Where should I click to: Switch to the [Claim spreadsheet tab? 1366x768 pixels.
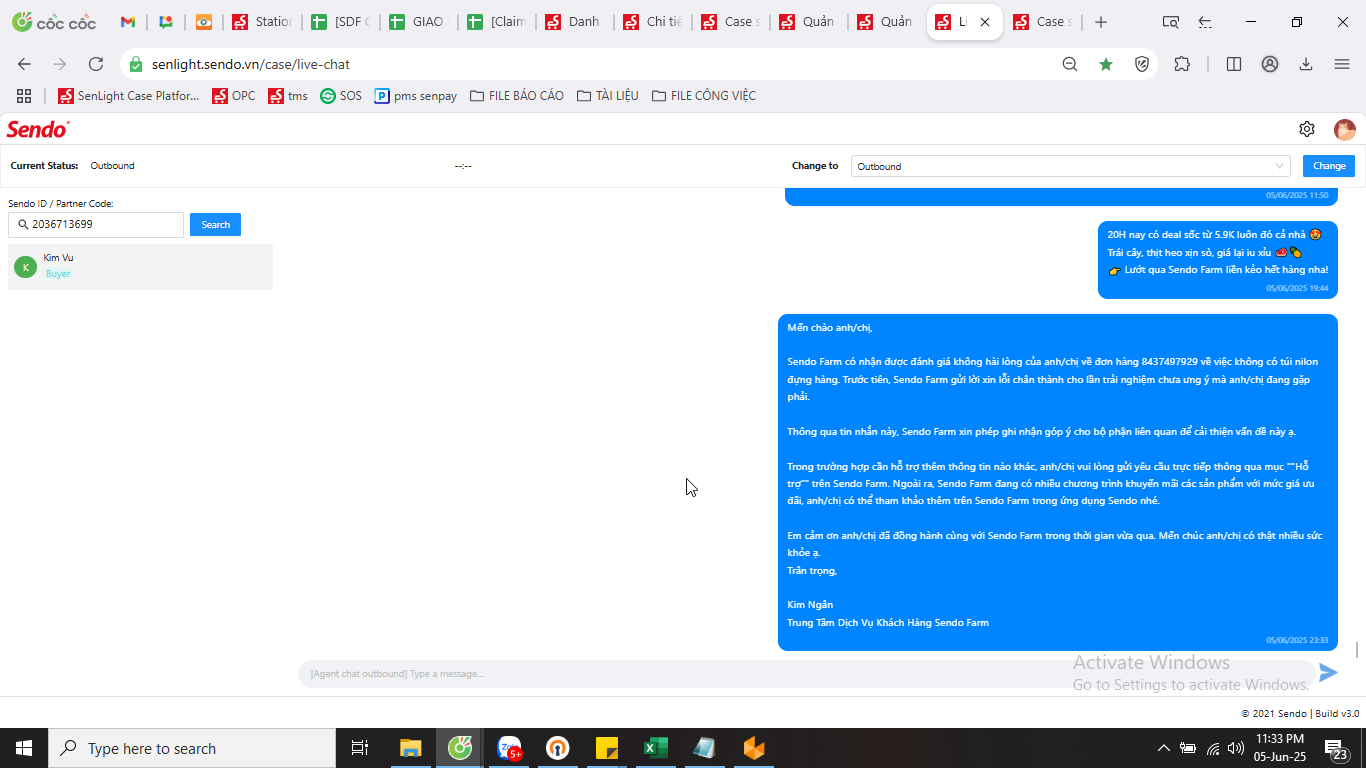click(496, 22)
